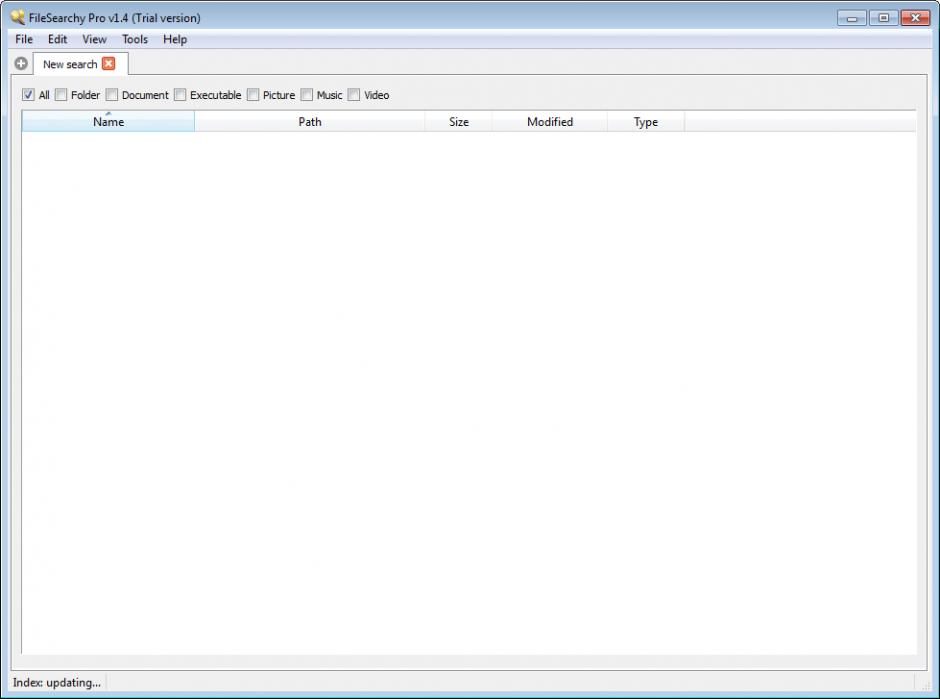The image size is (940, 699).
Task: Open the Help menu
Action: (x=175, y=39)
